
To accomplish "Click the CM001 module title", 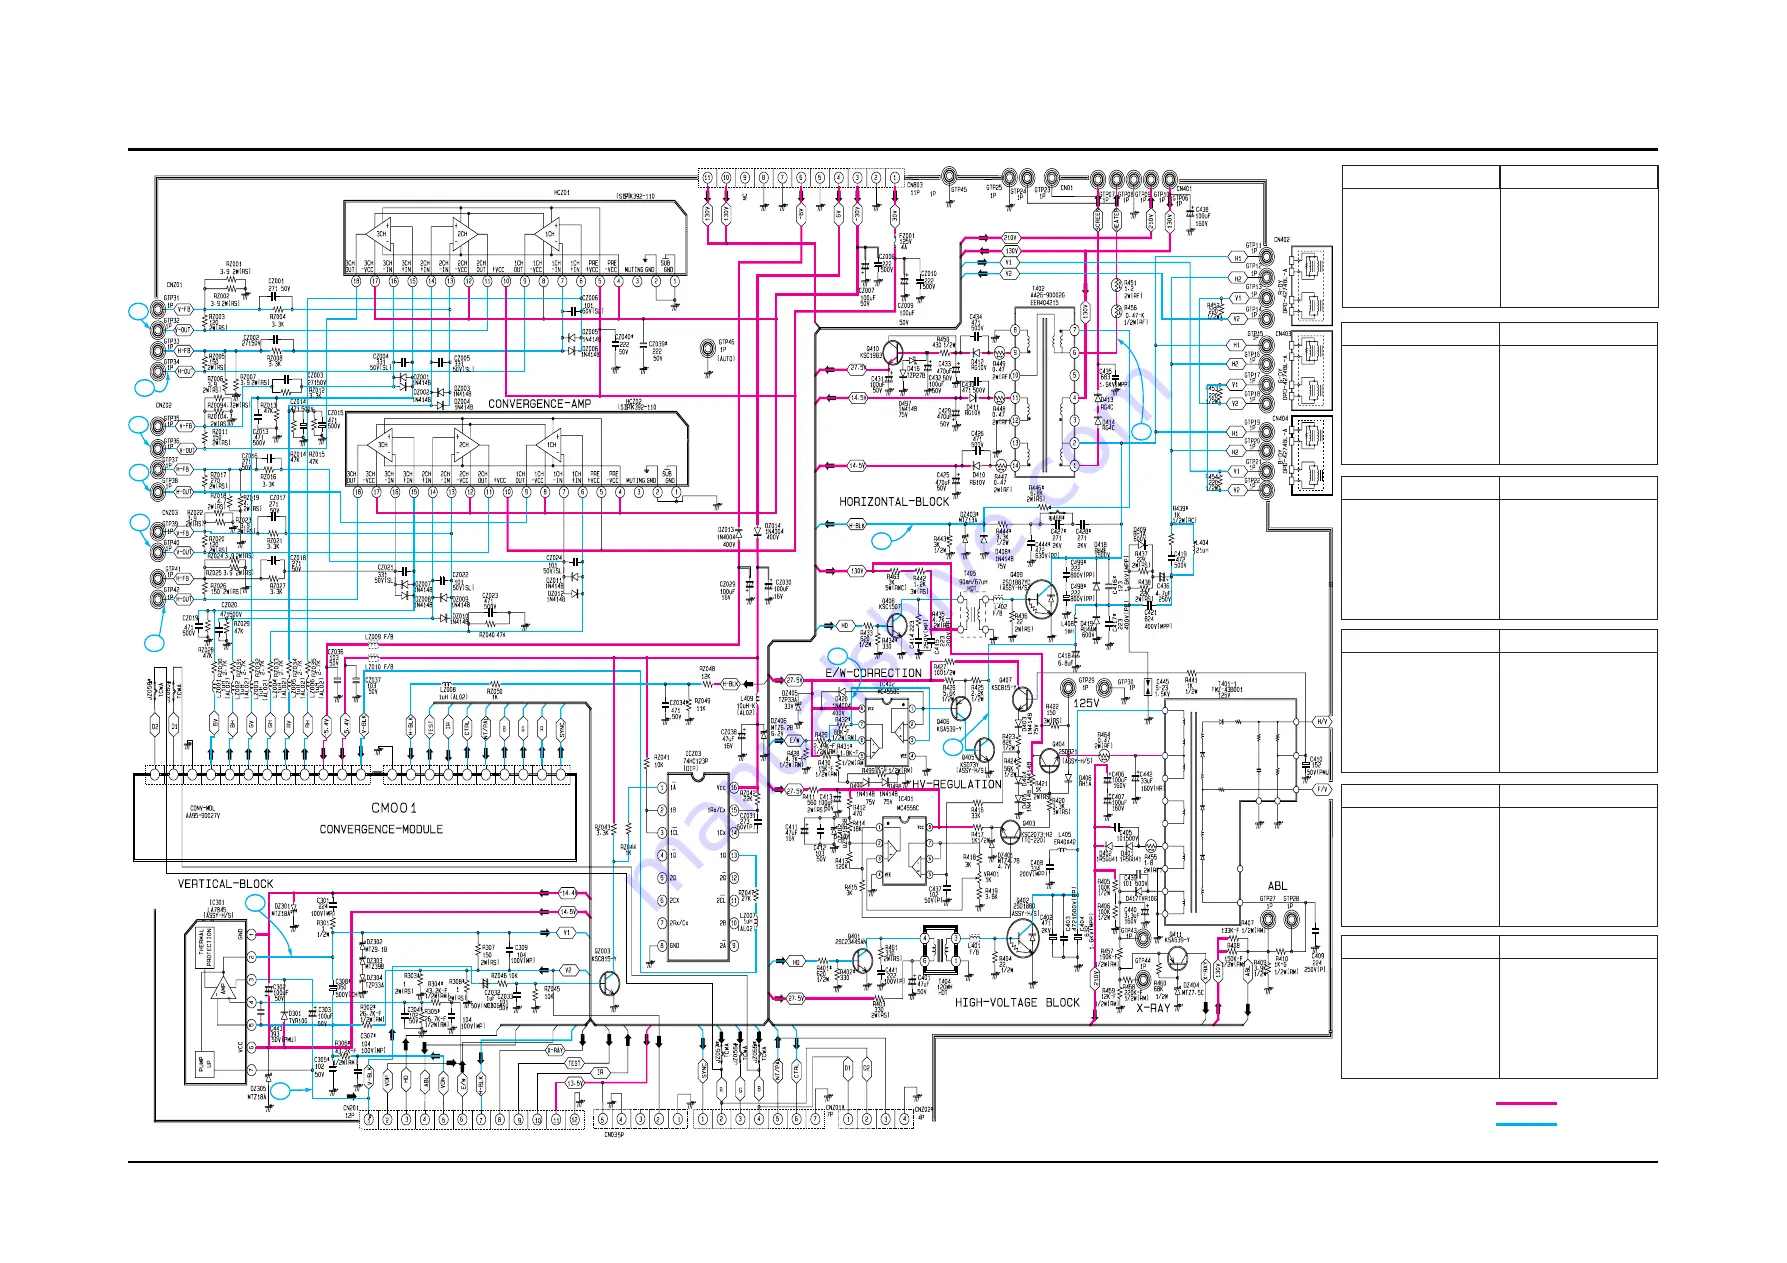I will tap(394, 808).
